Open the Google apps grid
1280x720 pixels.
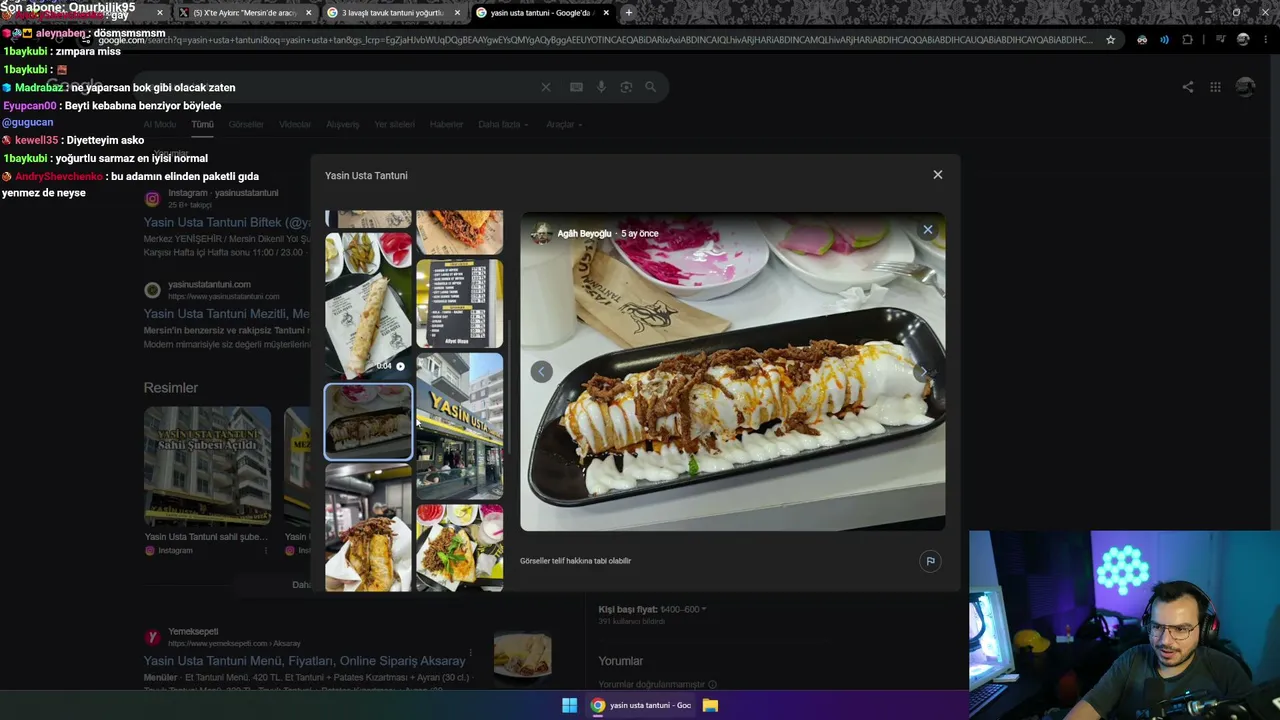(x=1215, y=87)
